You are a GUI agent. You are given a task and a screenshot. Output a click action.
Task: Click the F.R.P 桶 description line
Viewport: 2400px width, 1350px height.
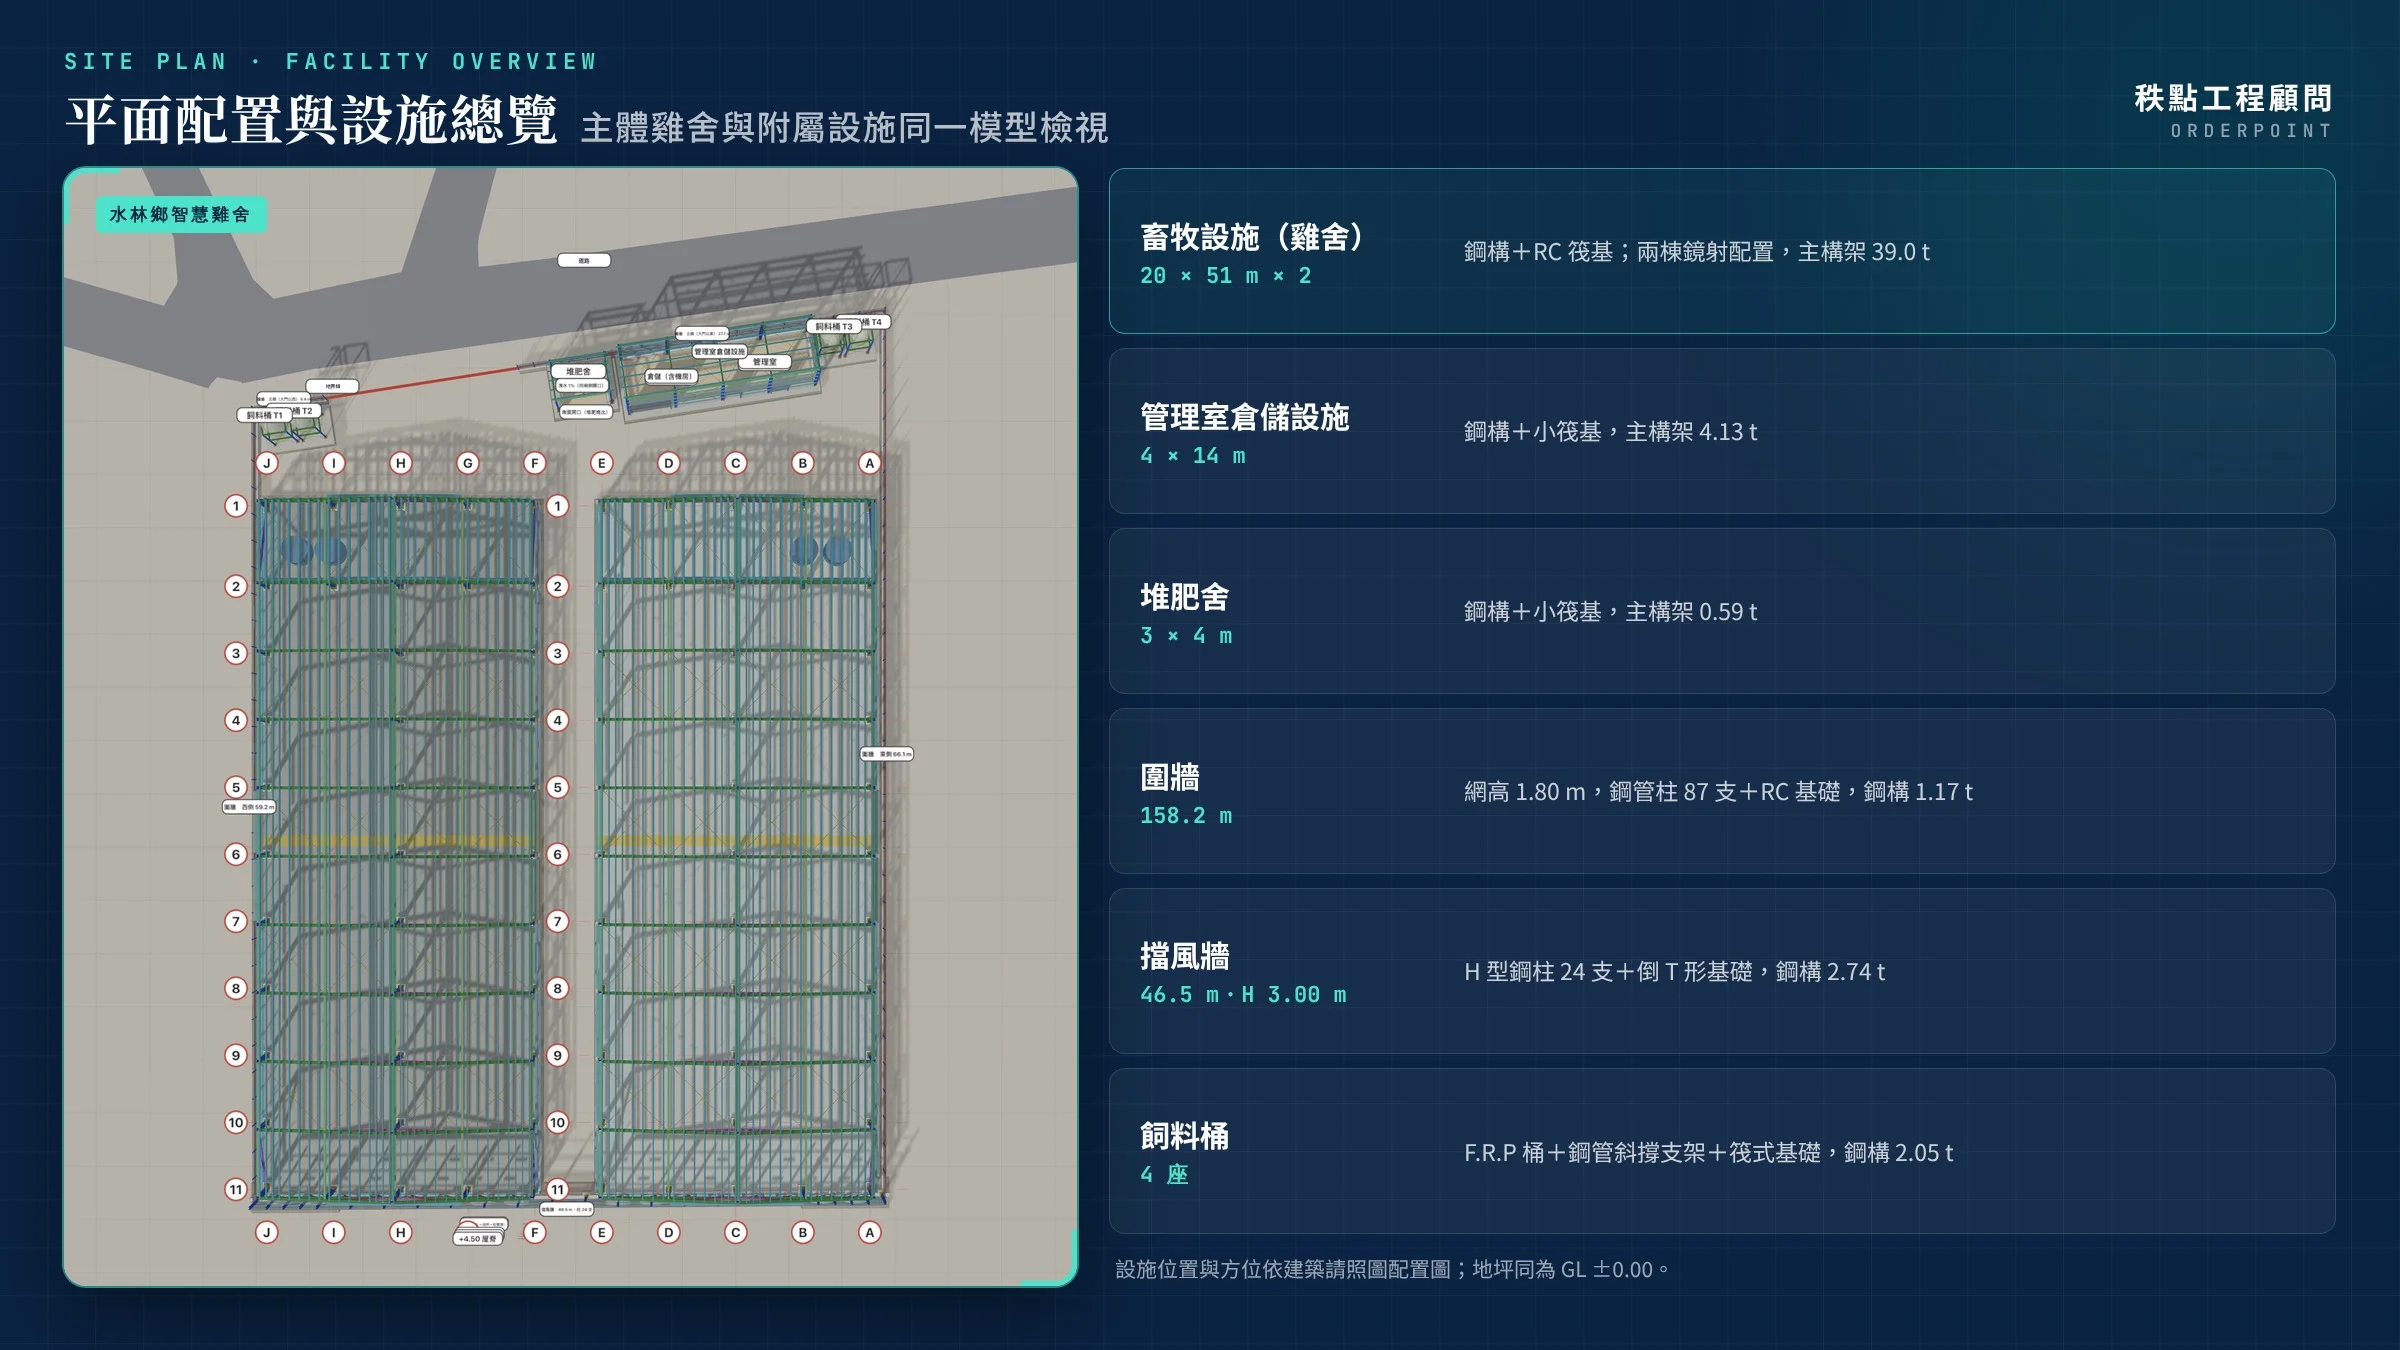1709,1153
